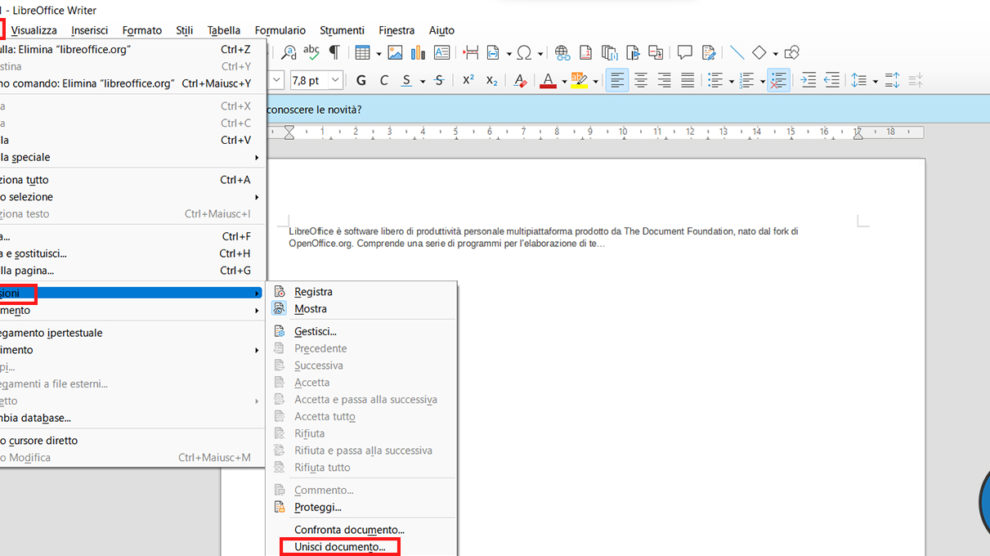Click the clear direct formatting icon
This screenshot has width=990, height=556.
coord(520,80)
